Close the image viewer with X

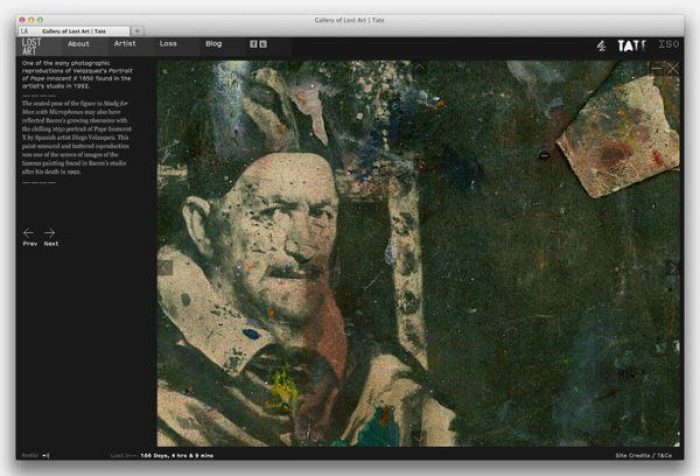tap(672, 68)
